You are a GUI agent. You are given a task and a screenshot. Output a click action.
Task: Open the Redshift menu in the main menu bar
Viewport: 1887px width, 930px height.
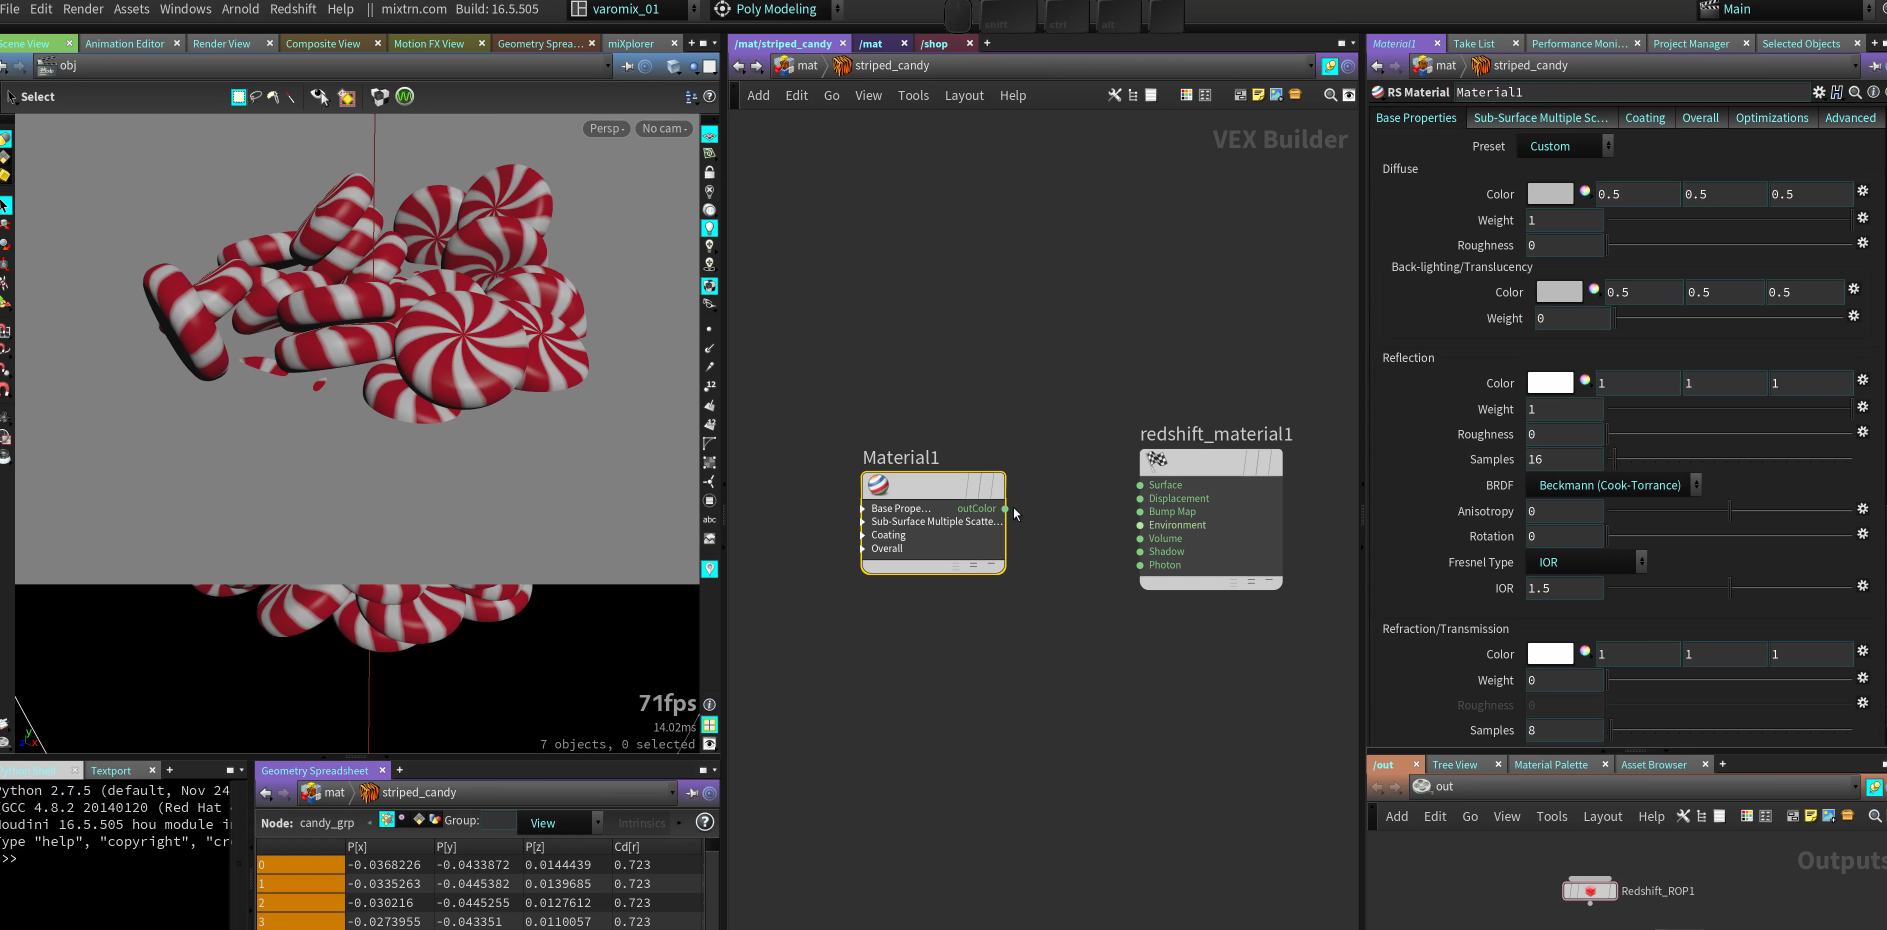tap(293, 9)
